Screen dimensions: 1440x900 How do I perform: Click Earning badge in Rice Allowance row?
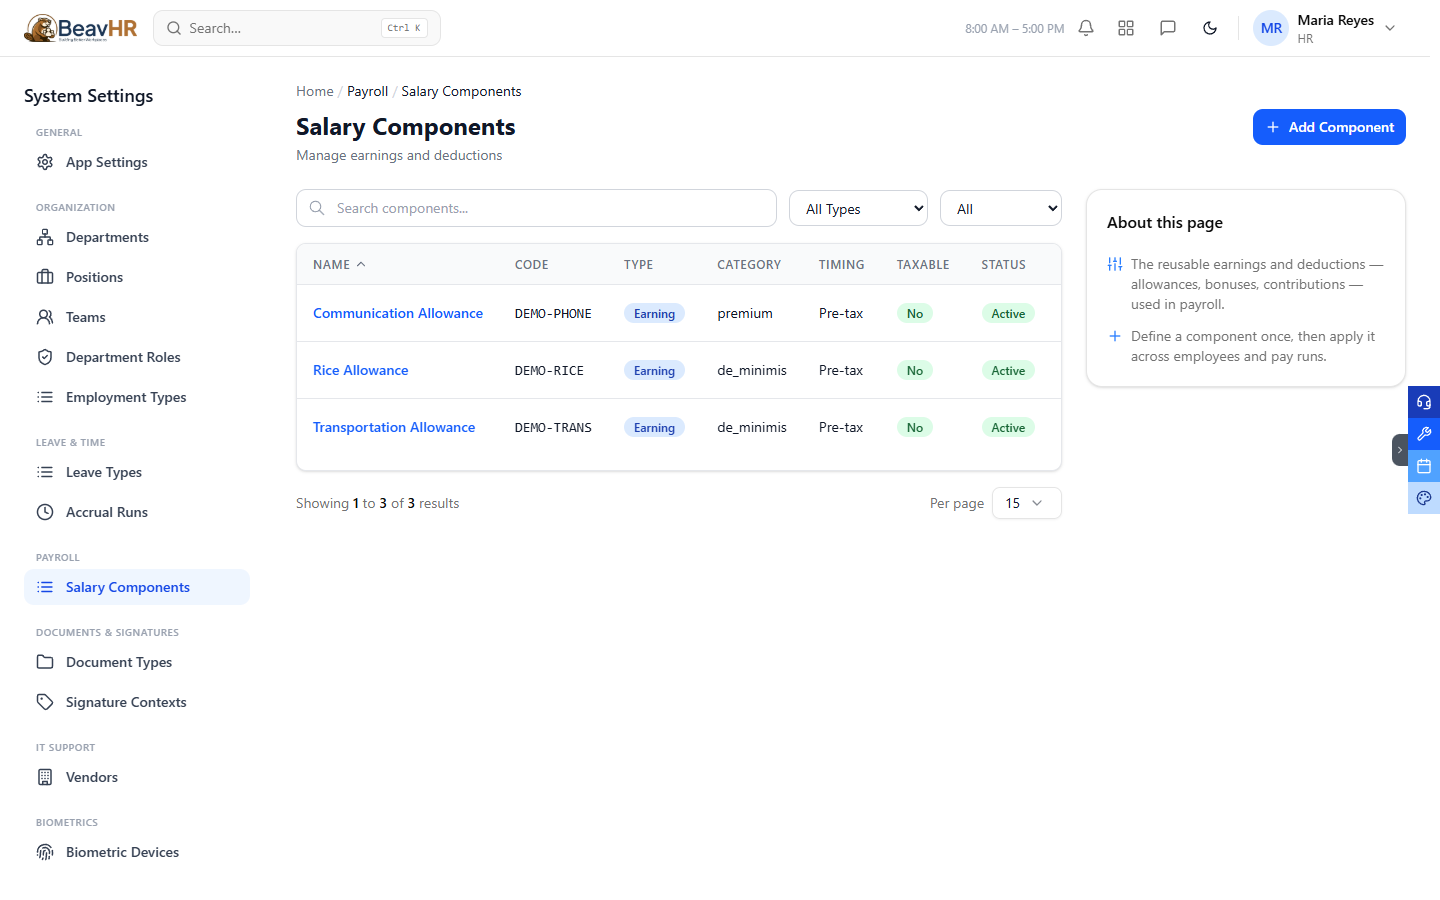click(x=654, y=370)
